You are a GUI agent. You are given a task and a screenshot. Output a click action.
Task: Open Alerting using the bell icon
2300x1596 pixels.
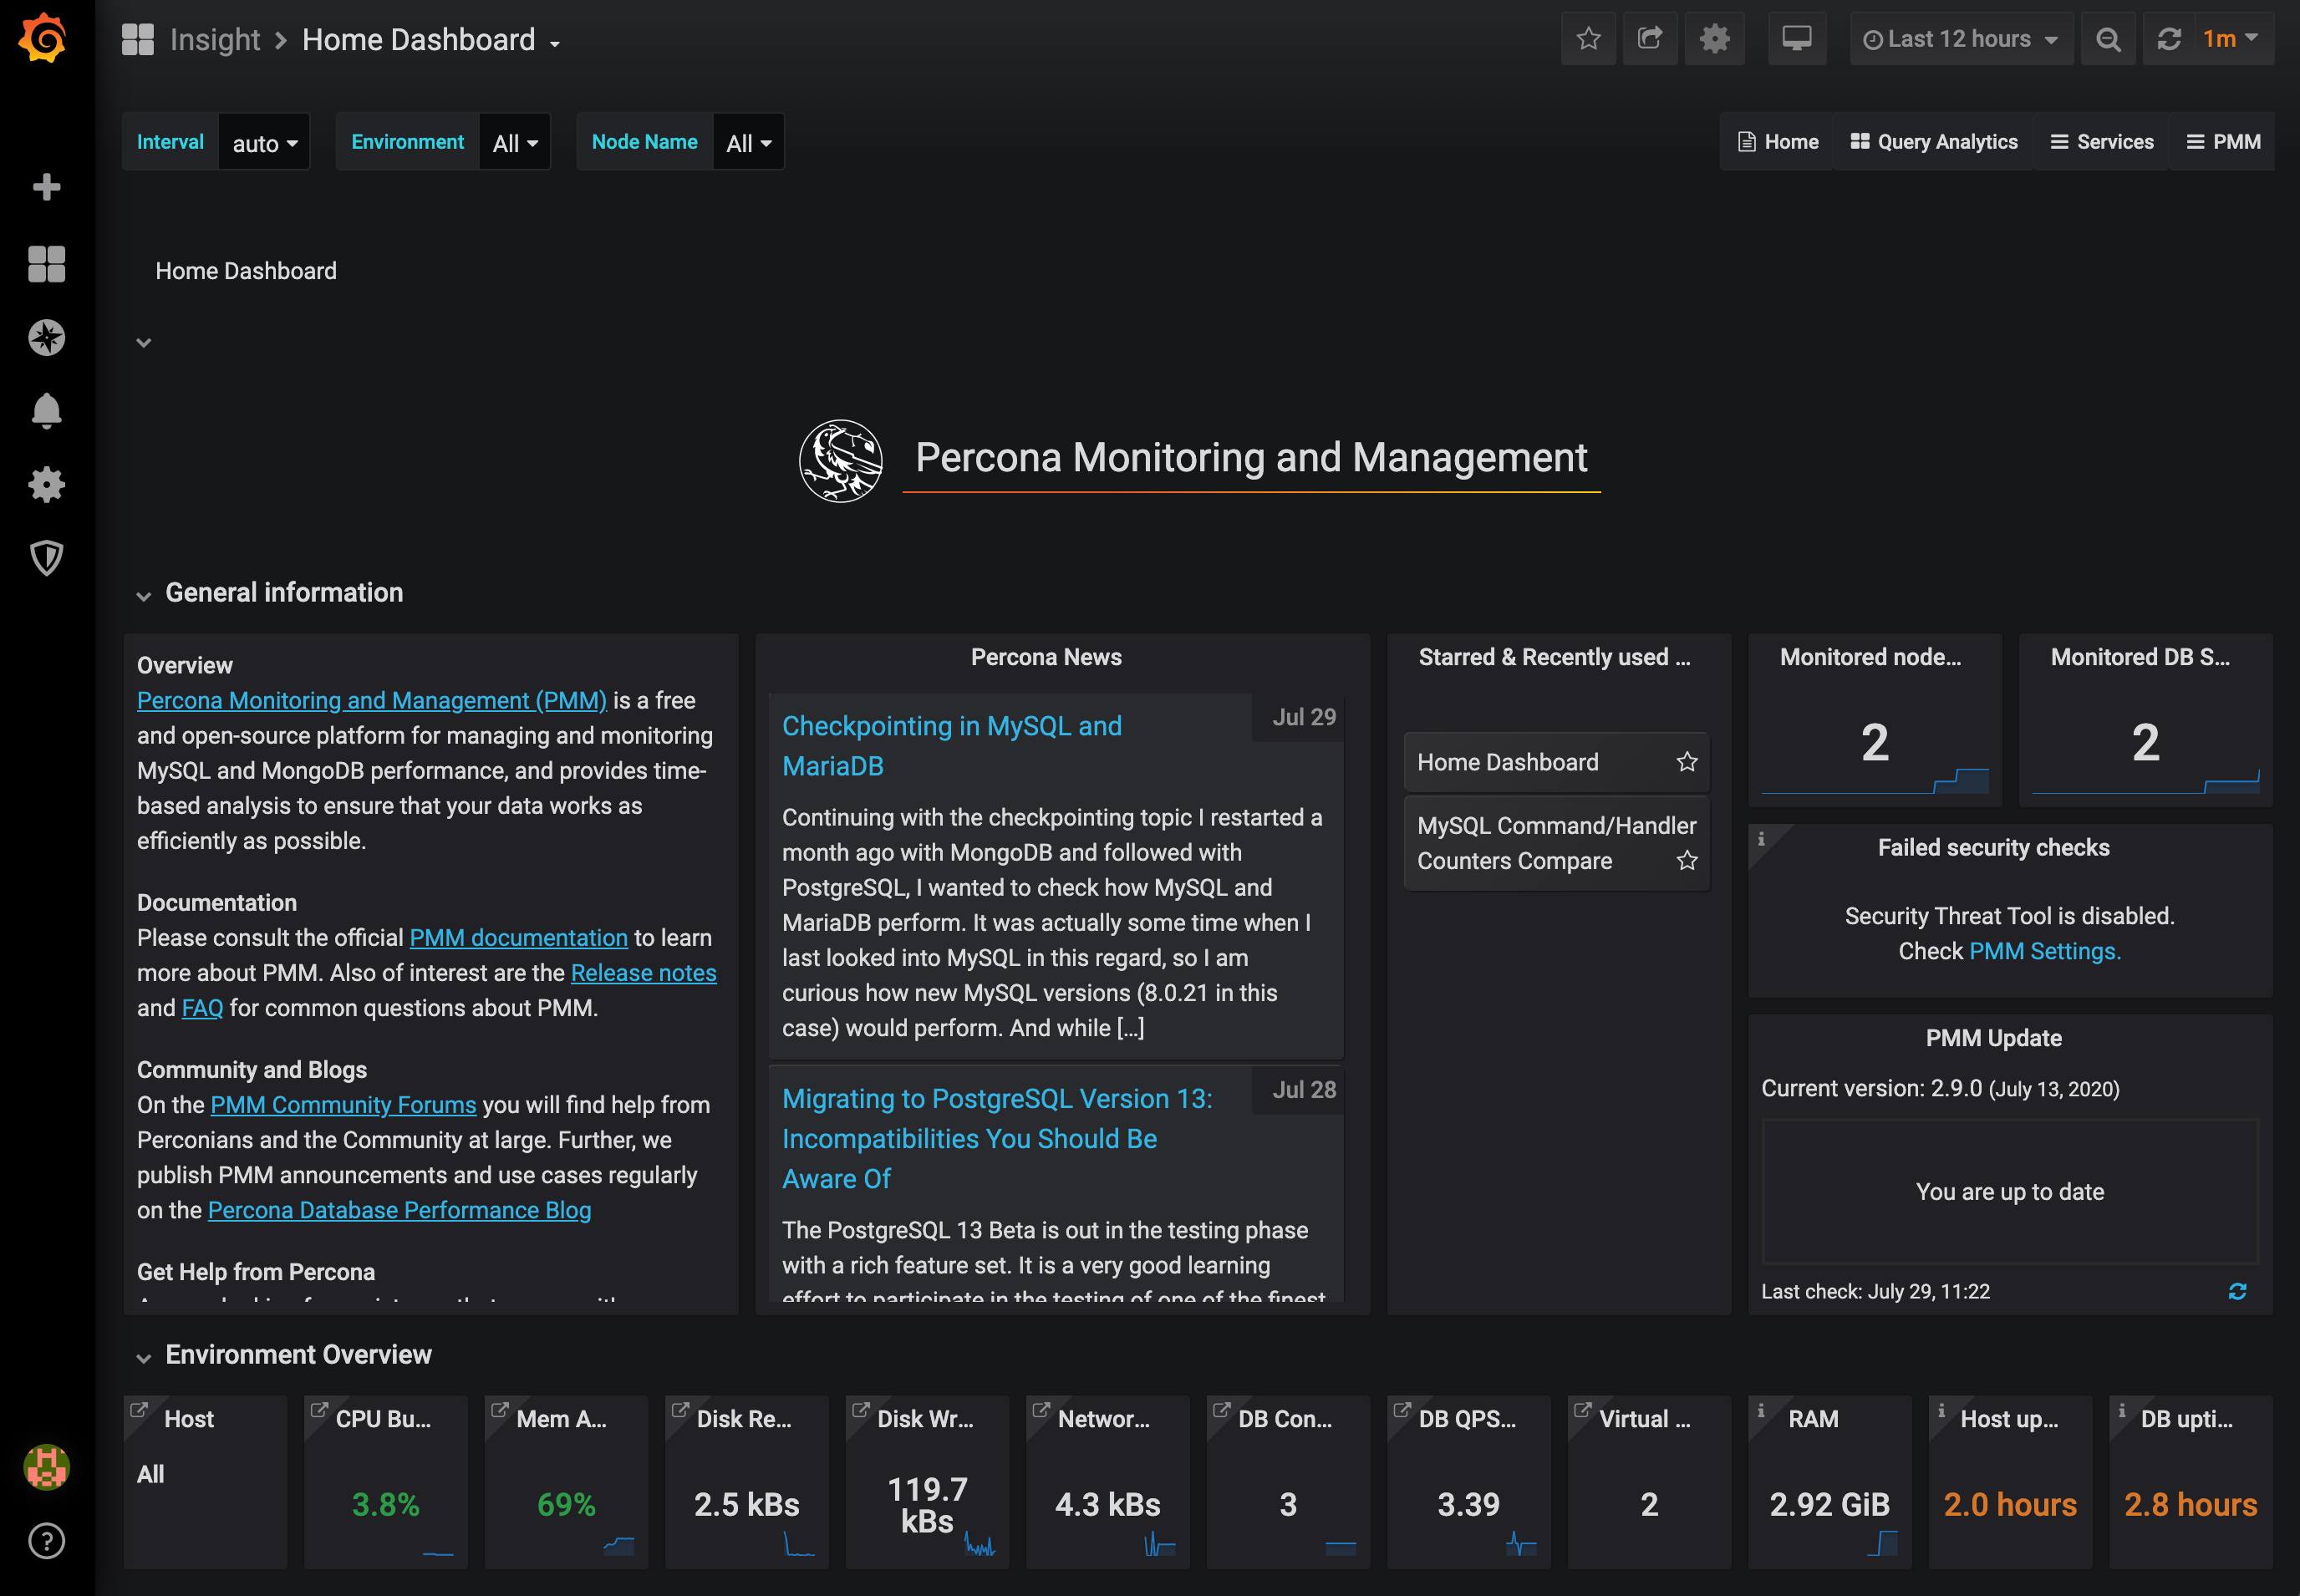tap(46, 410)
